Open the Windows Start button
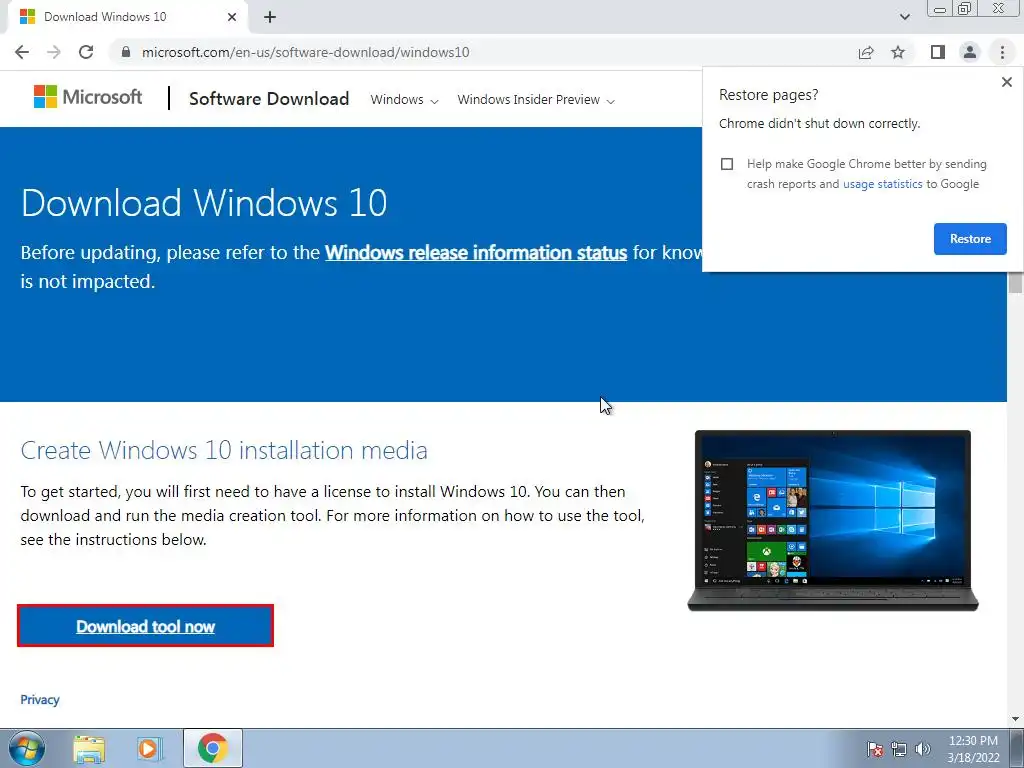Image resolution: width=1024 pixels, height=768 pixels. (27, 748)
